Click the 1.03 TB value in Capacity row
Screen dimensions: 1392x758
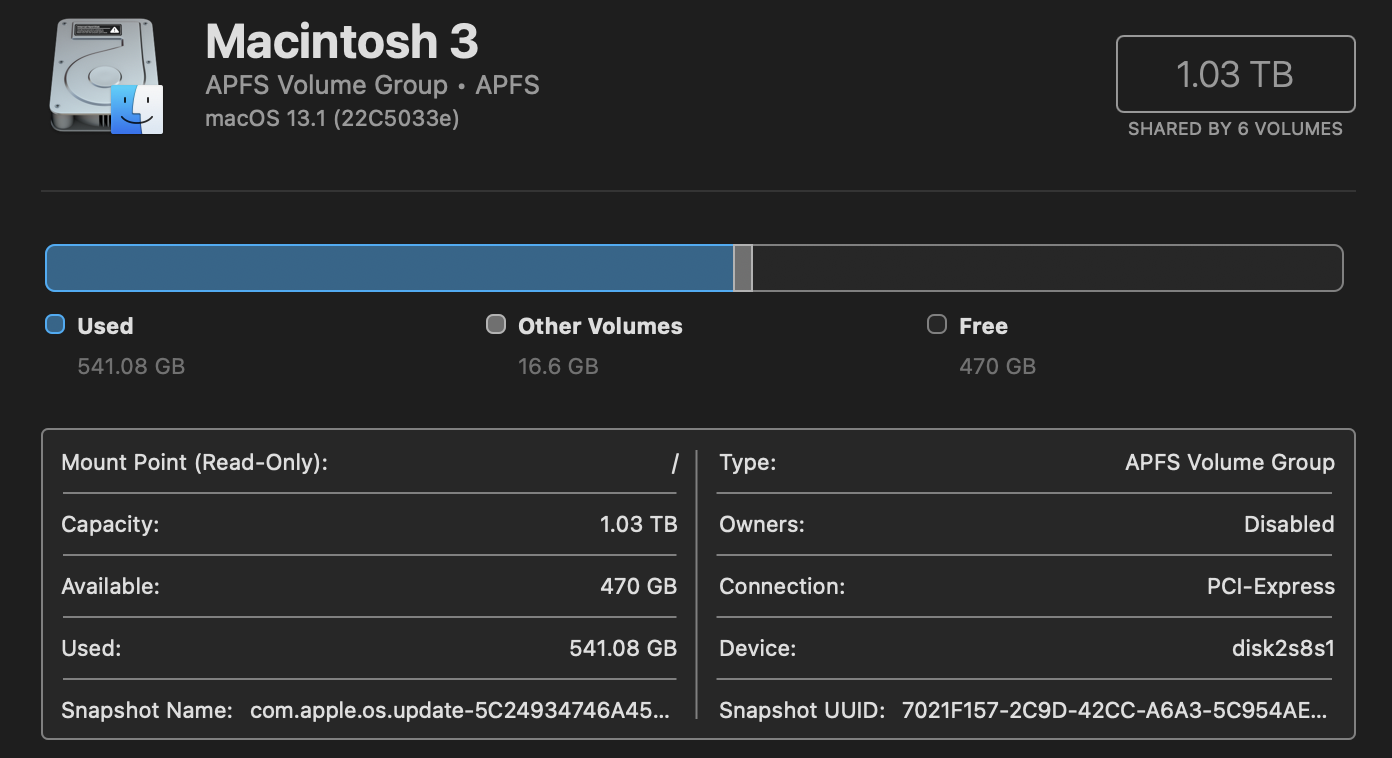[639, 524]
